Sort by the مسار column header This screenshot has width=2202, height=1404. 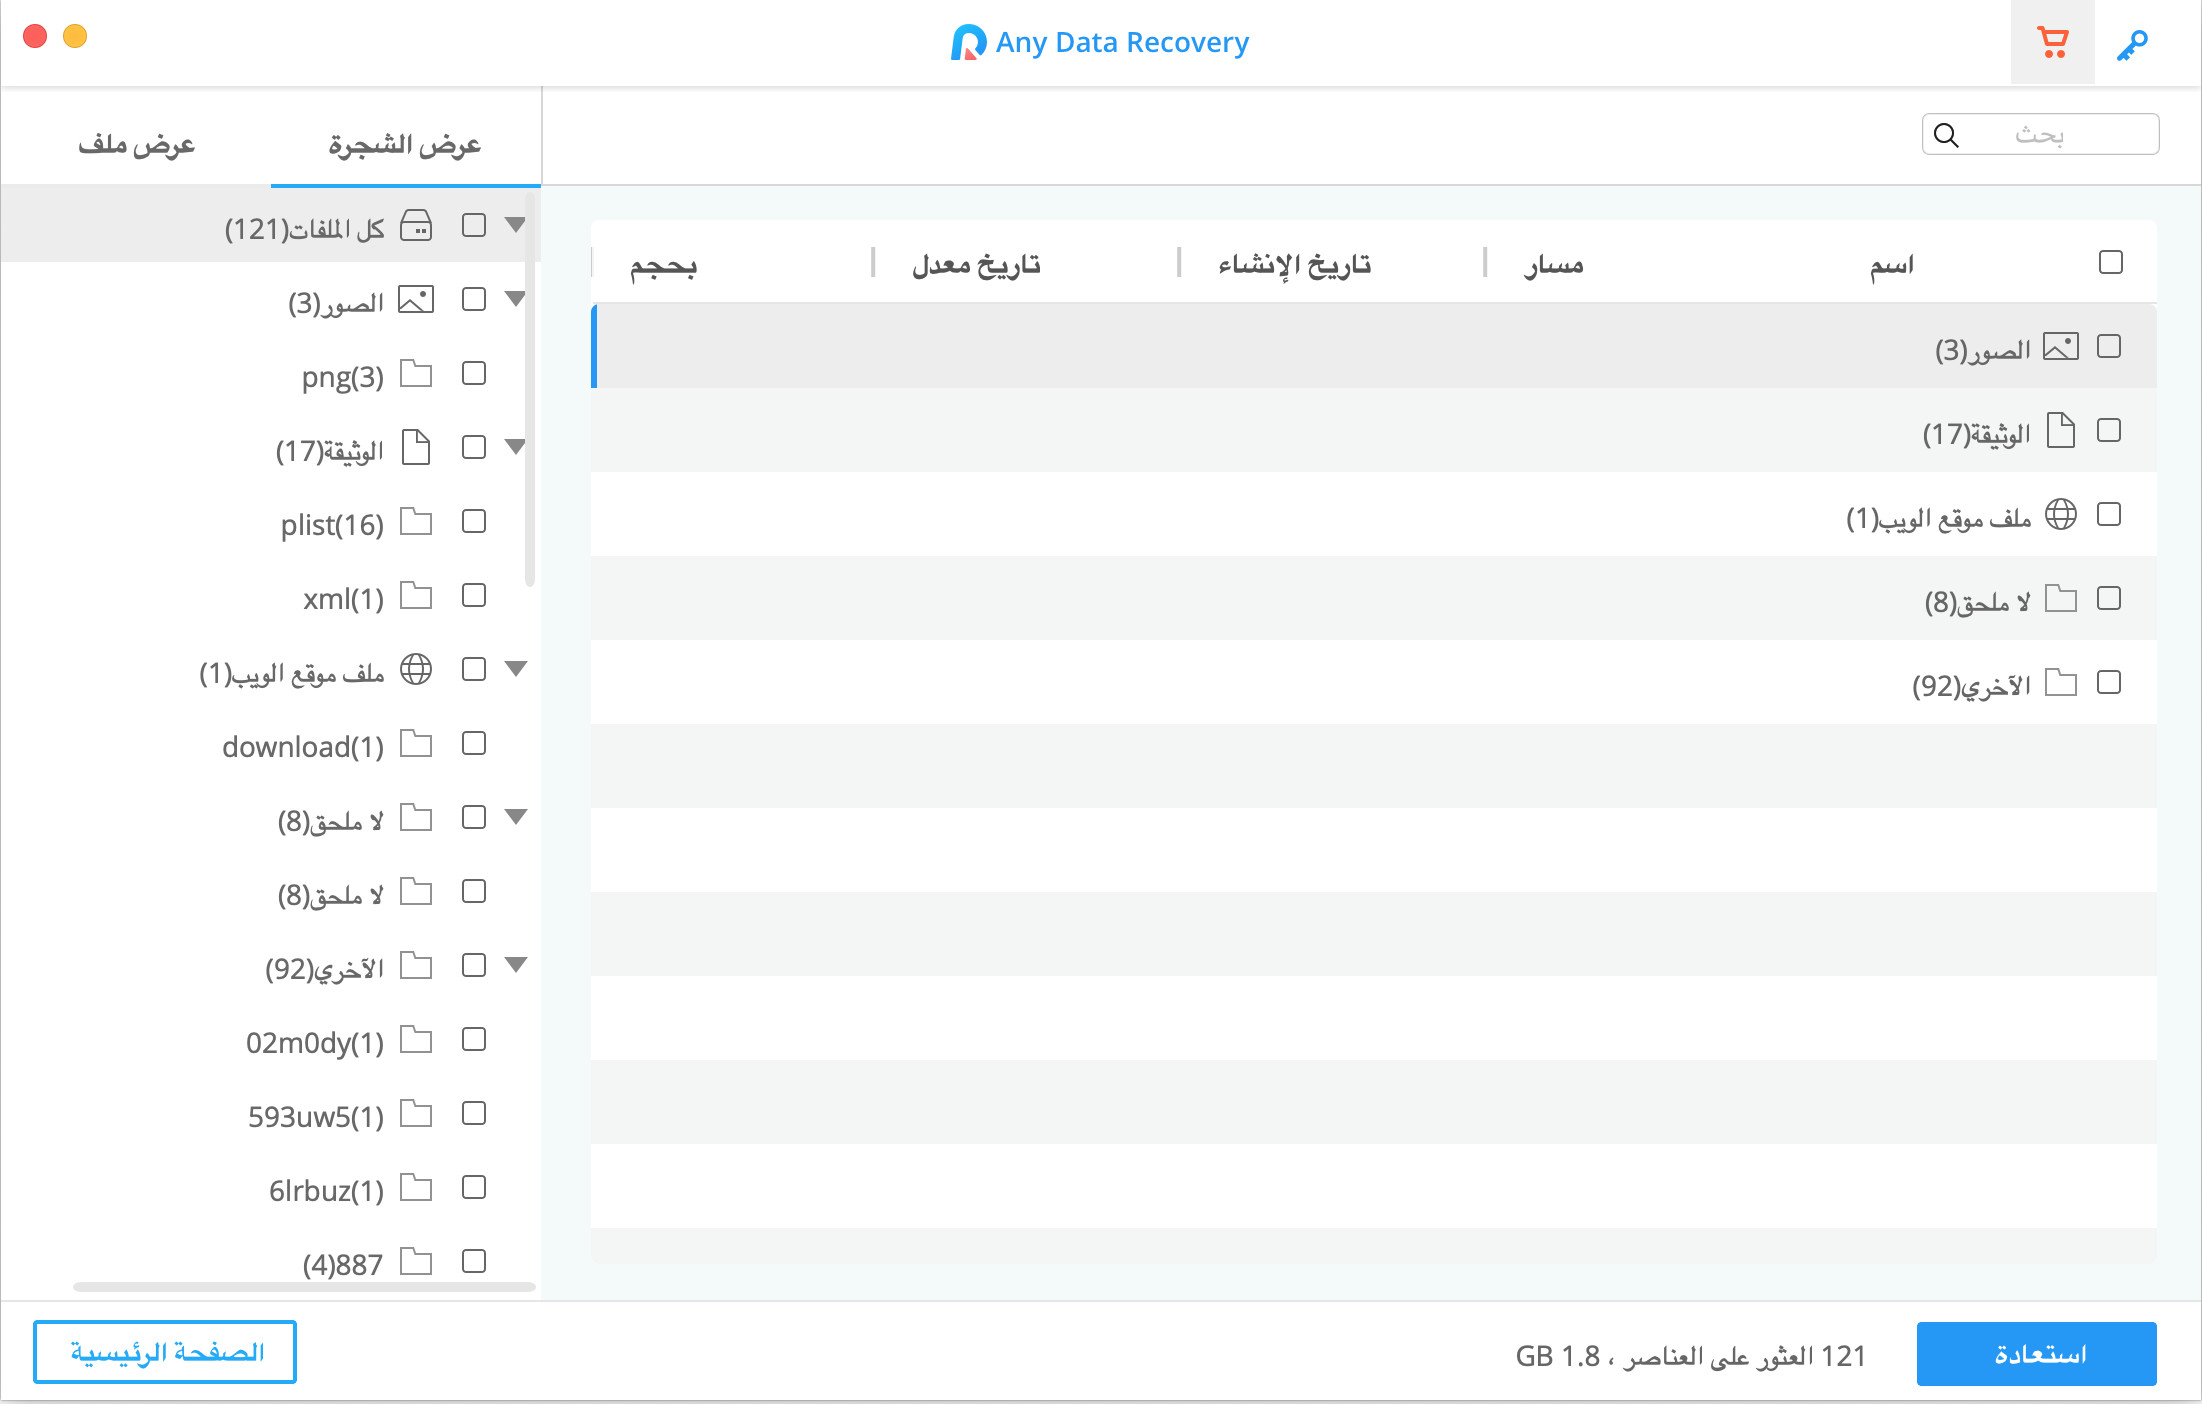click(x=1554, y=265)
